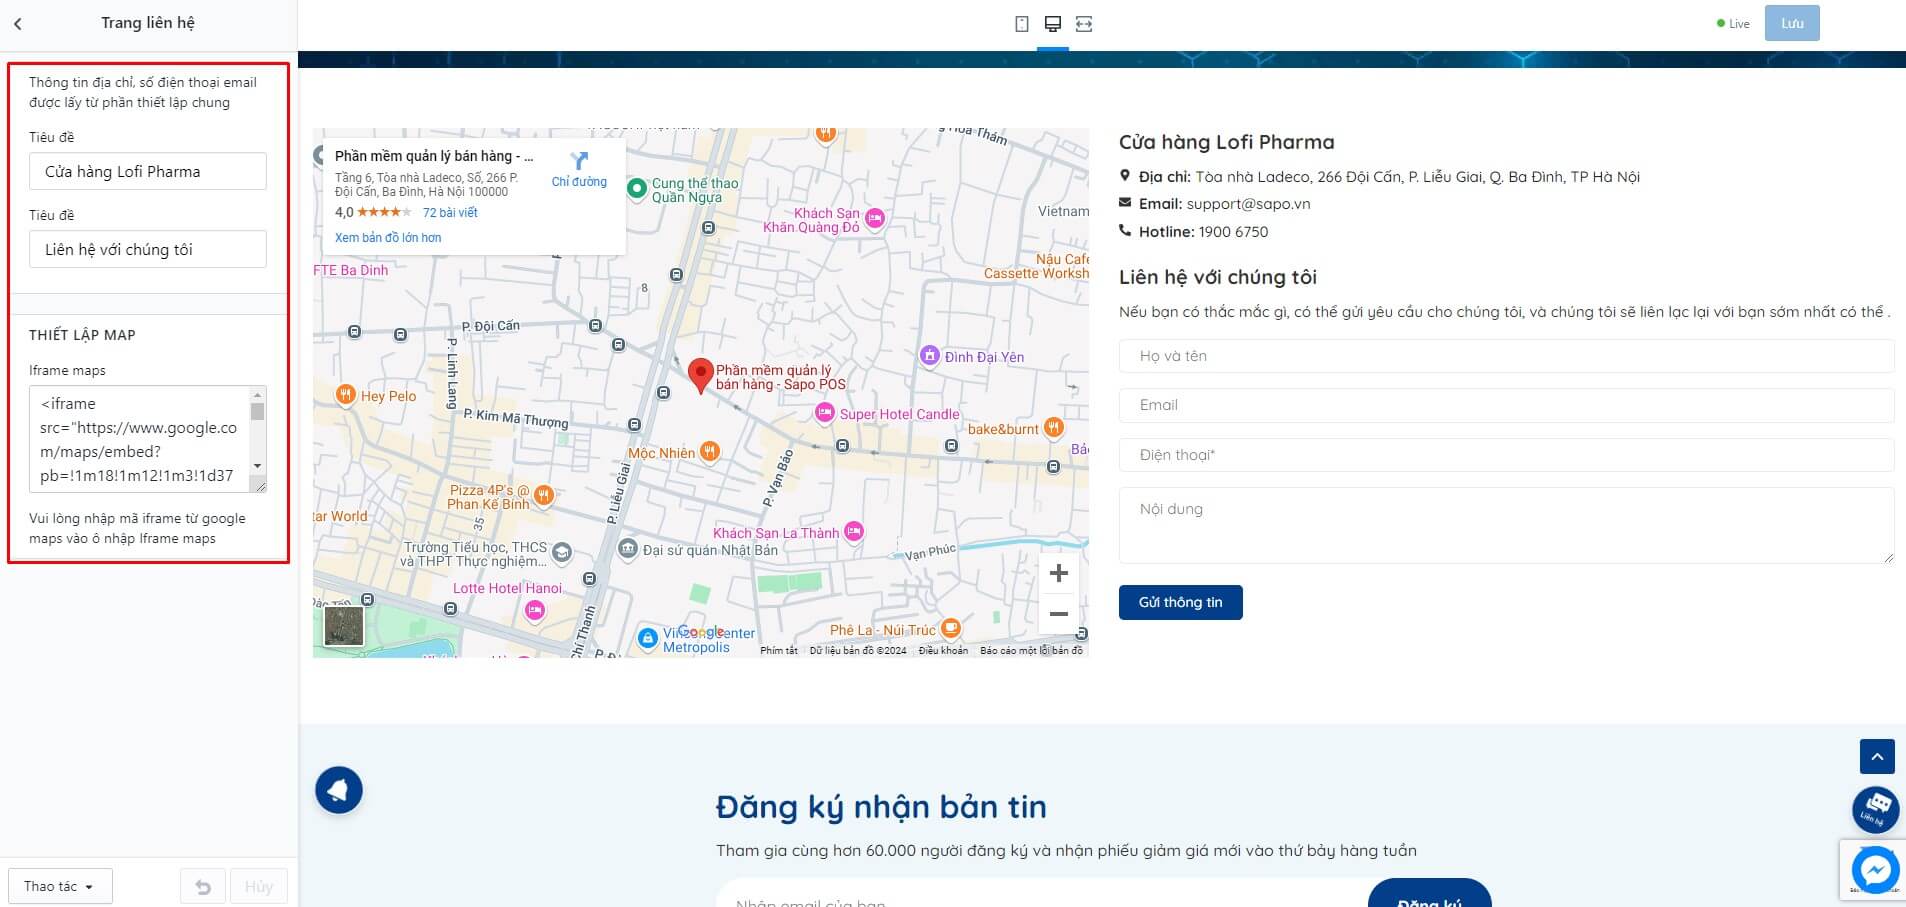Click the support@sapo.vn email text
This screenshot has height=907, width=1906.
pos(1248,204)
